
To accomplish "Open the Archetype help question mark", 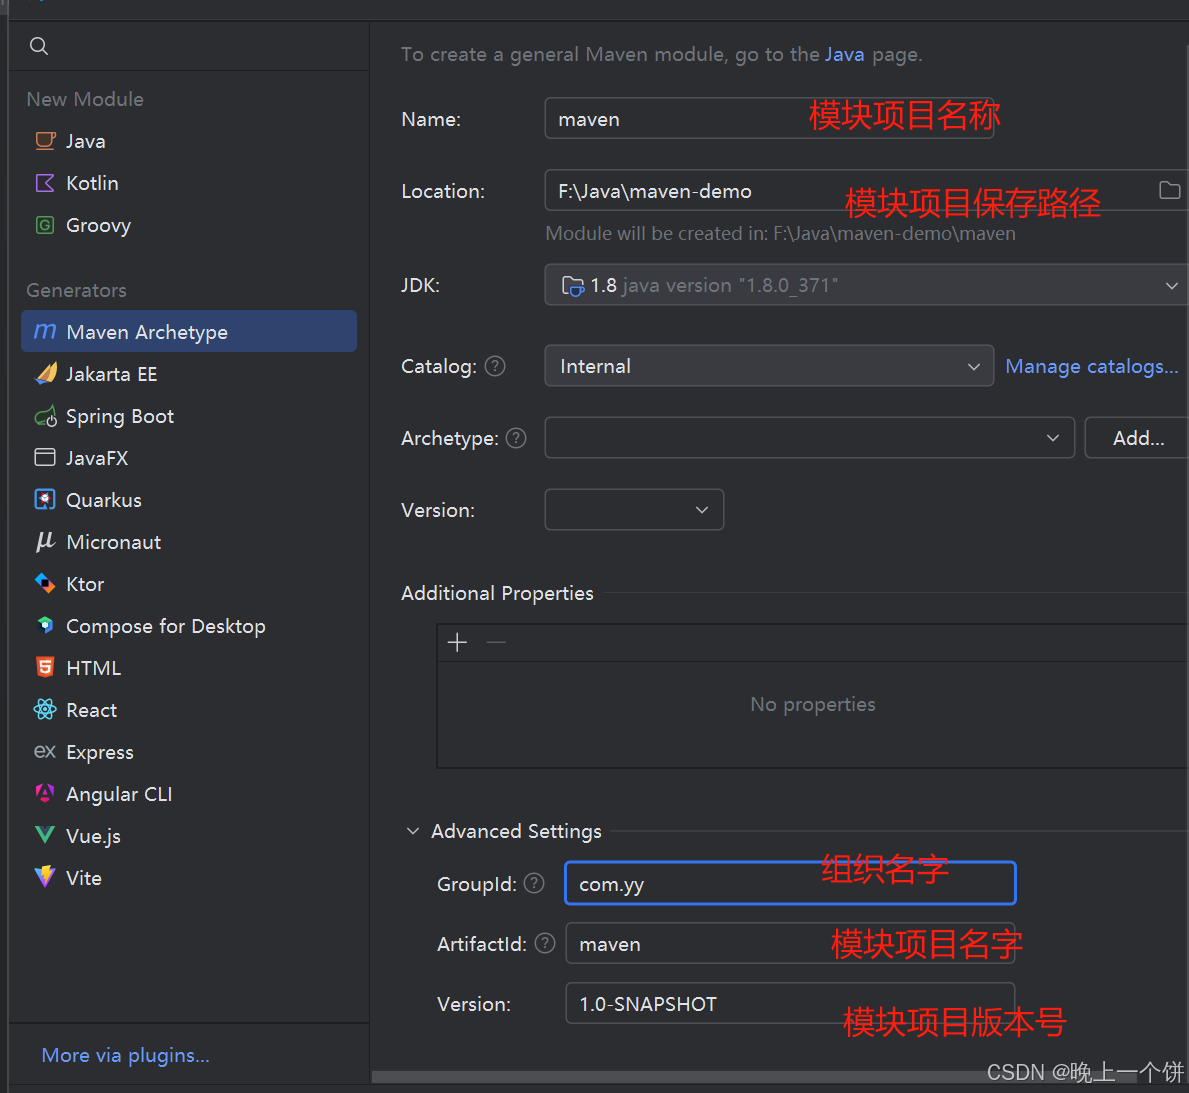I will point(516,438).
